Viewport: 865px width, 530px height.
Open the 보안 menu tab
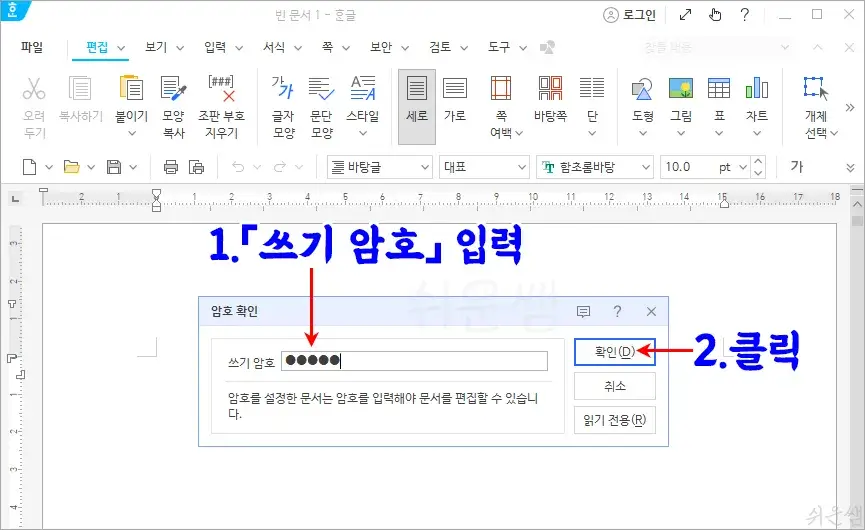(x=381, y=47)
